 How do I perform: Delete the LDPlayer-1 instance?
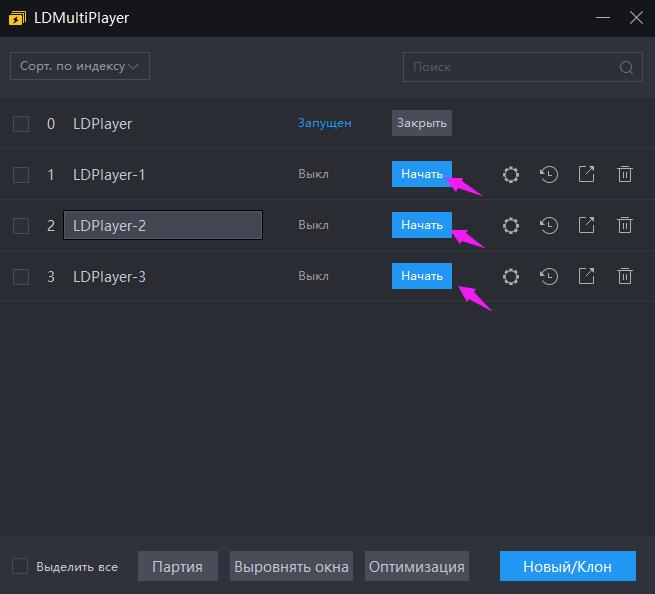tap(625, 175)
